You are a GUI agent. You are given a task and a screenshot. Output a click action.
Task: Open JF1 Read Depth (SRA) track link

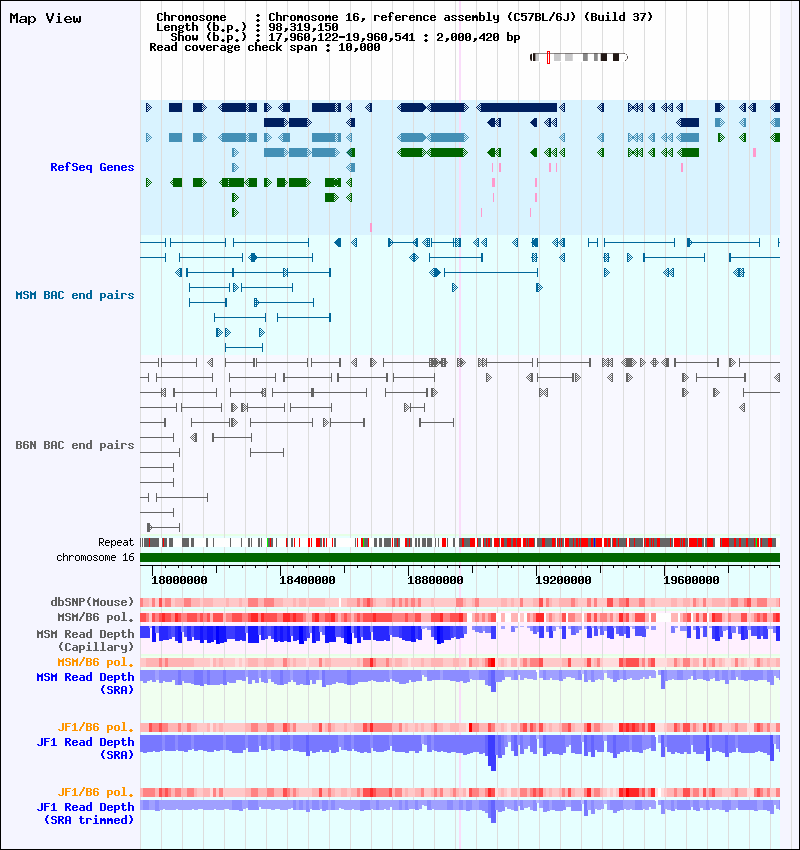[86, 748]
